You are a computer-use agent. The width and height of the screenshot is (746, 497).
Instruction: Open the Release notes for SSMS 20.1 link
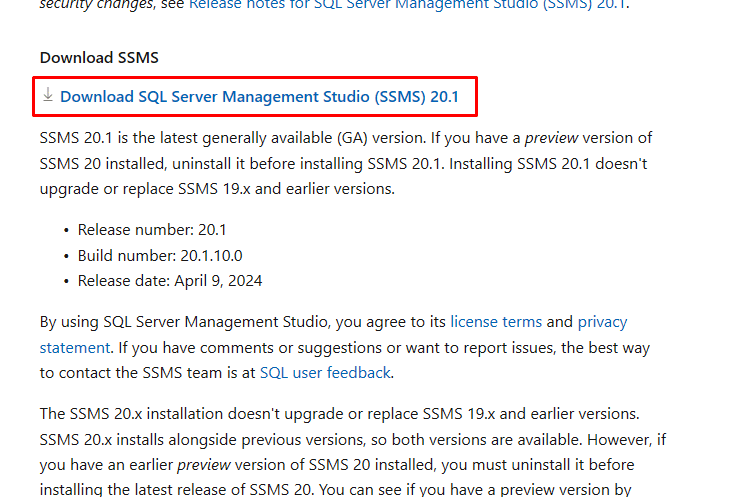coord(407,5)
